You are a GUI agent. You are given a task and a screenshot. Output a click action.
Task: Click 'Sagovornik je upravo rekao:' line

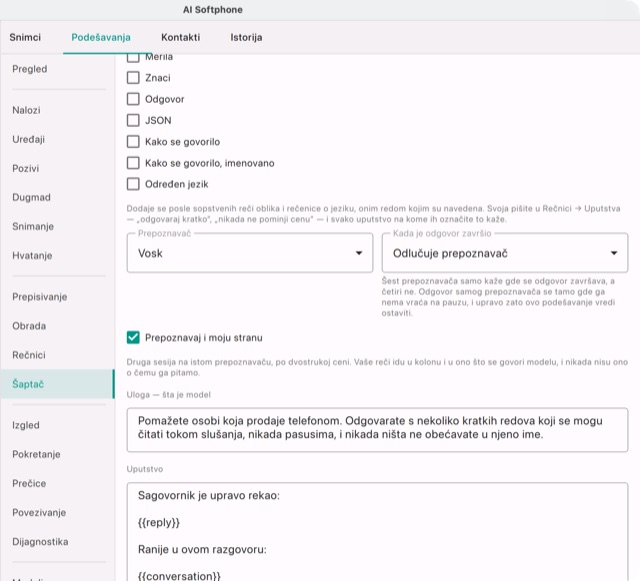(209, 496)
